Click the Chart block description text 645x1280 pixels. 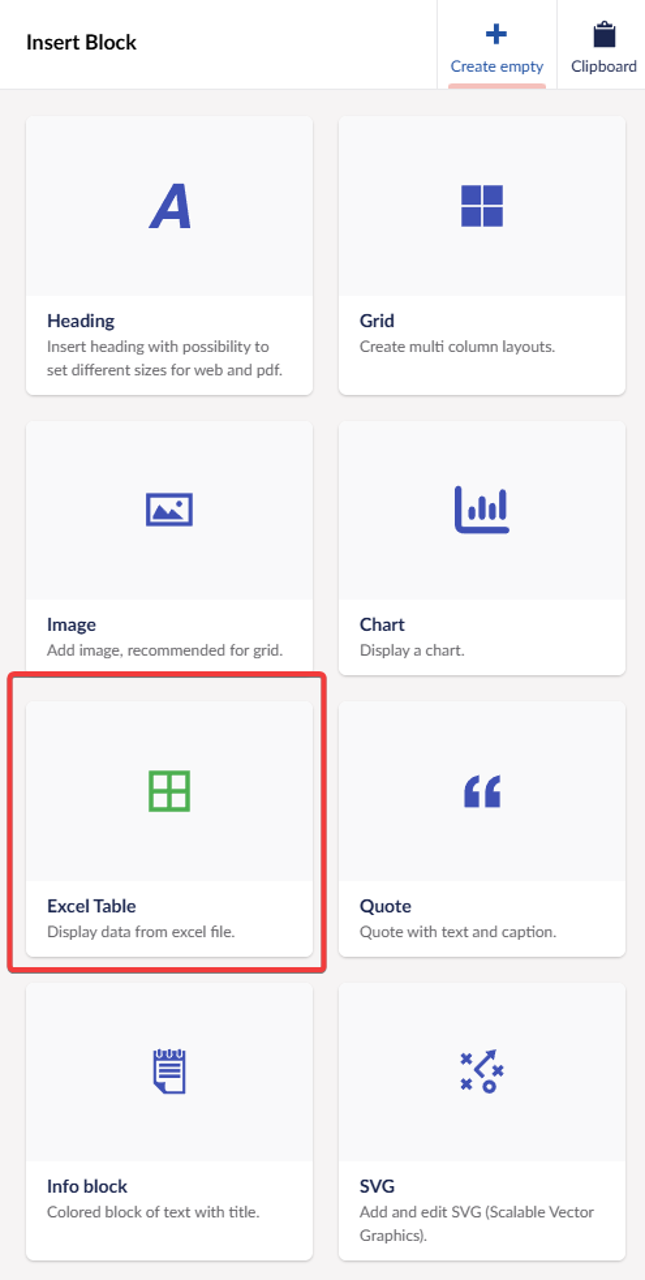(x=412, y=650)
